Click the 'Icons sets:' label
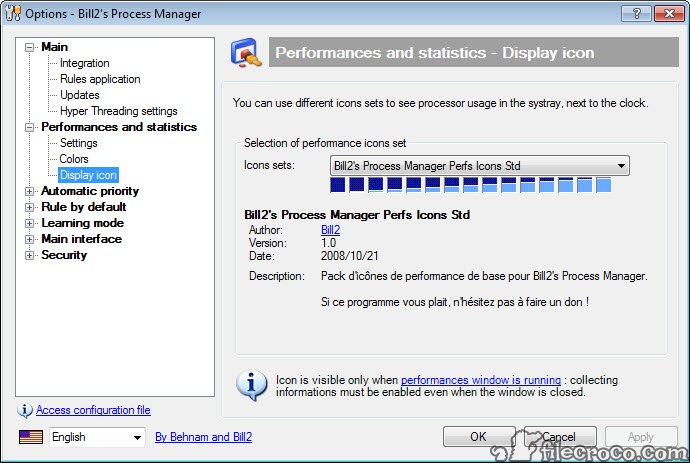690x463 pixels. pos(269,165)
